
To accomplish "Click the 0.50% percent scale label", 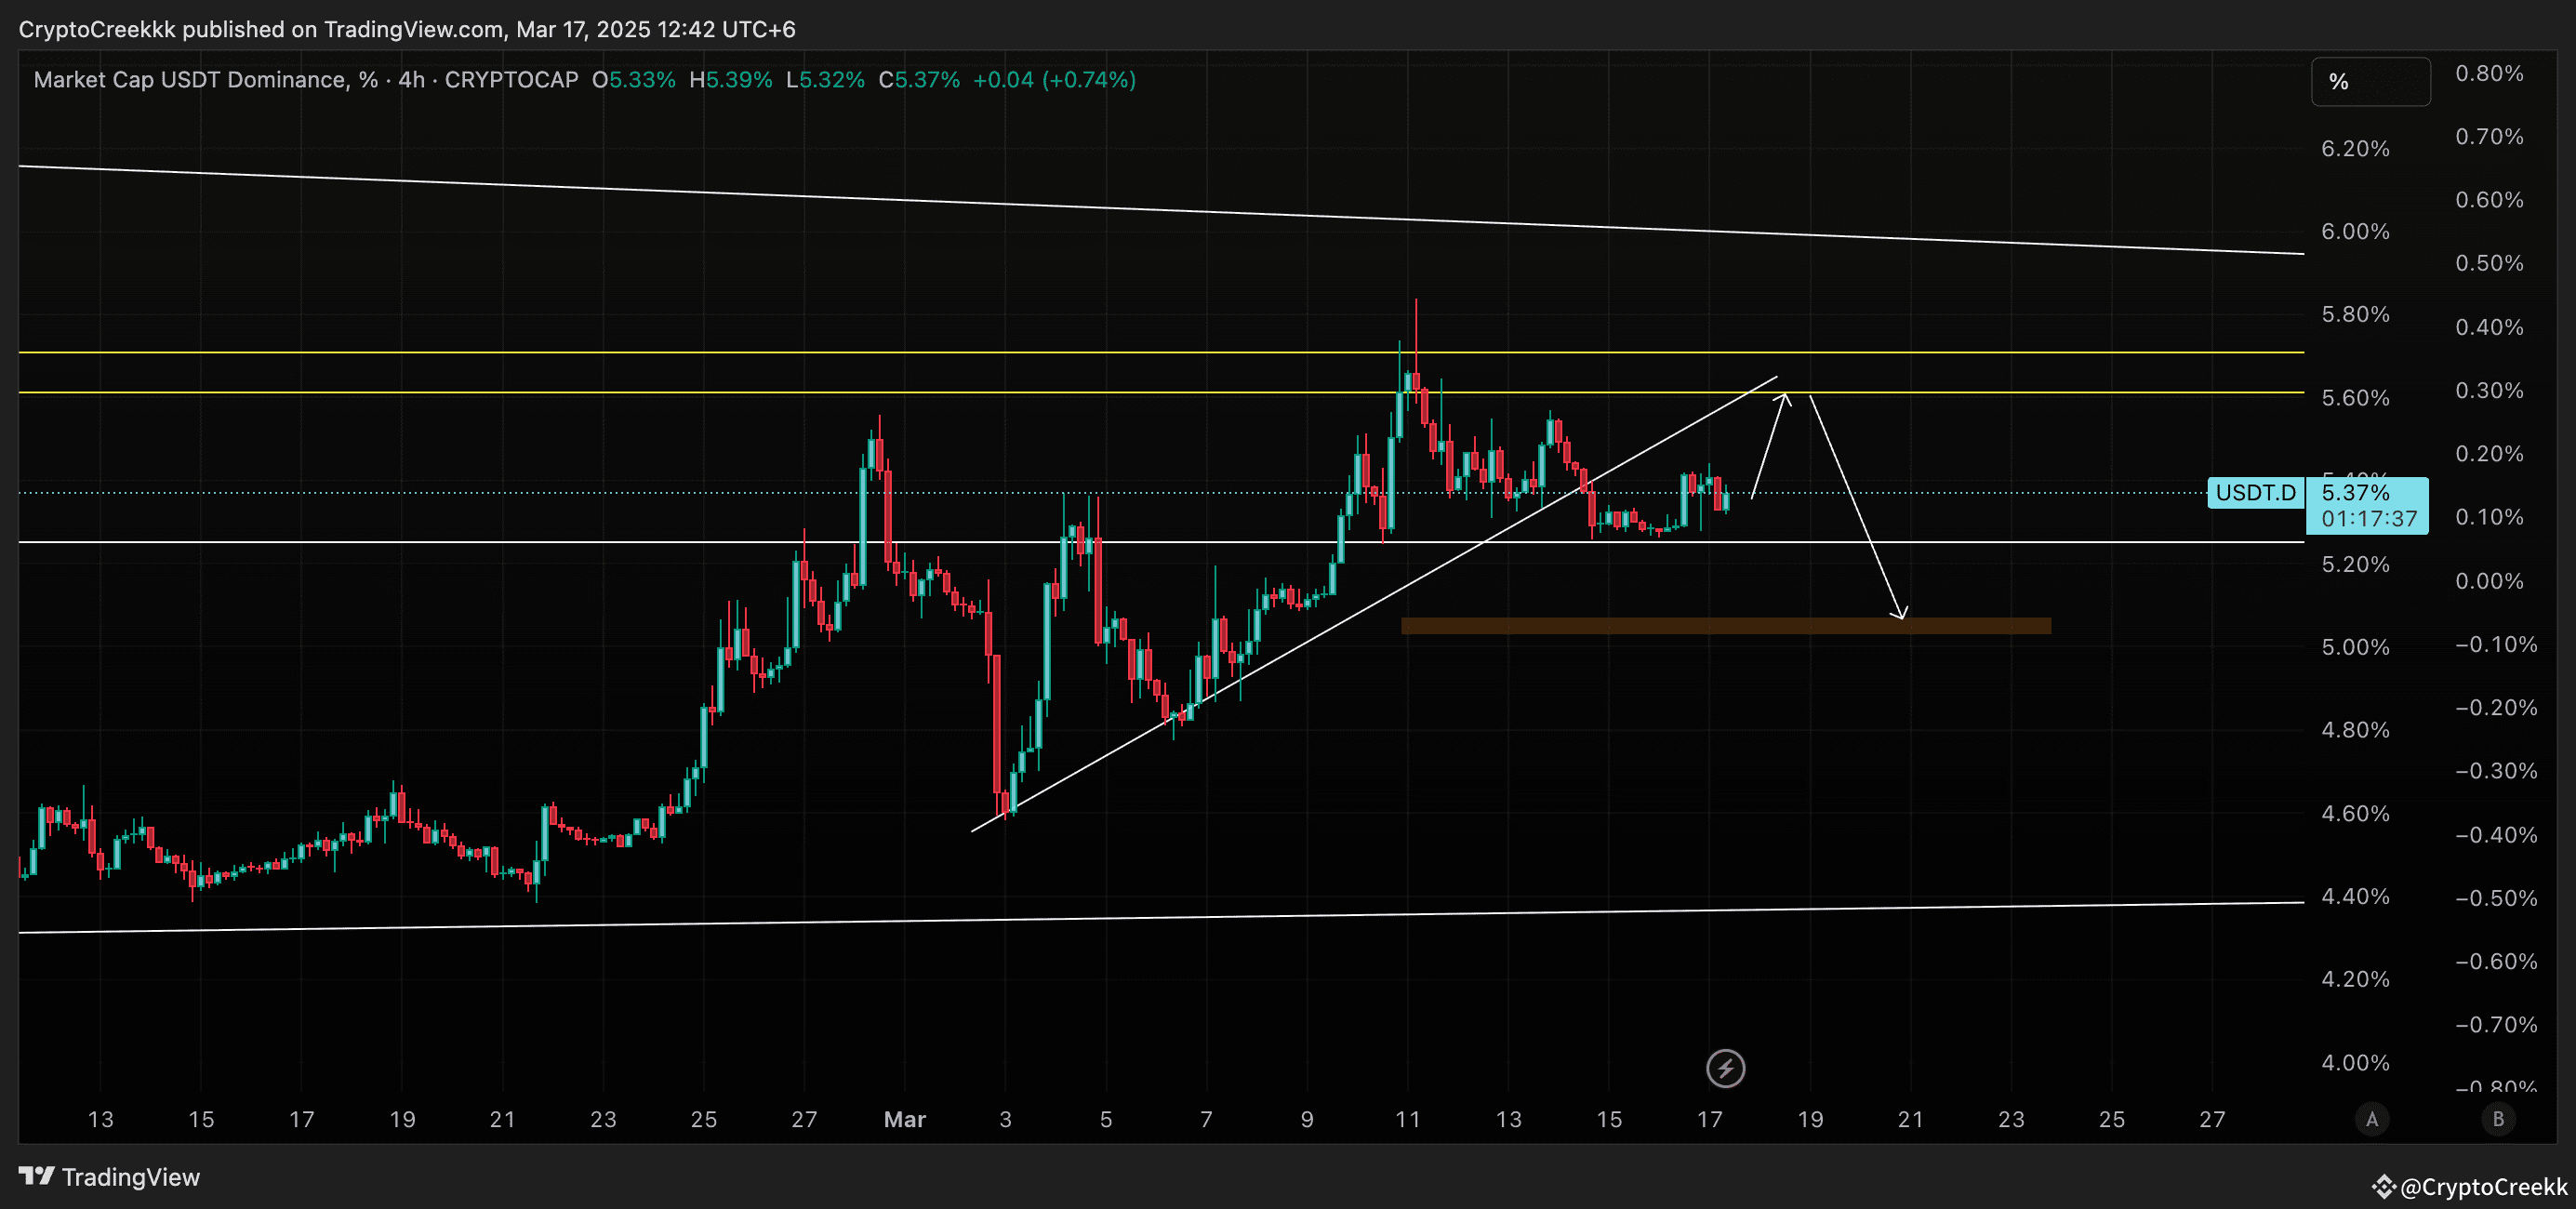I will 2489,263.
